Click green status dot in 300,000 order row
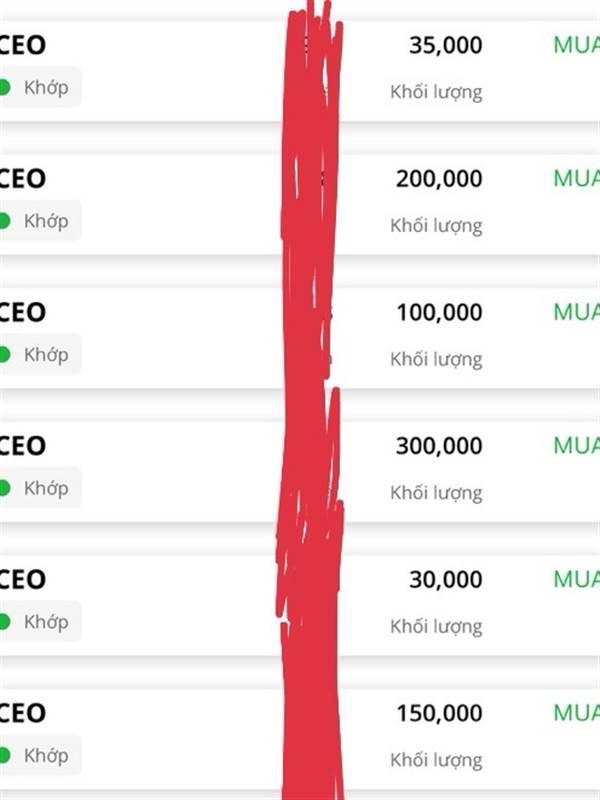The width and height of the screenshot is (600, 800). coord(4,488)
